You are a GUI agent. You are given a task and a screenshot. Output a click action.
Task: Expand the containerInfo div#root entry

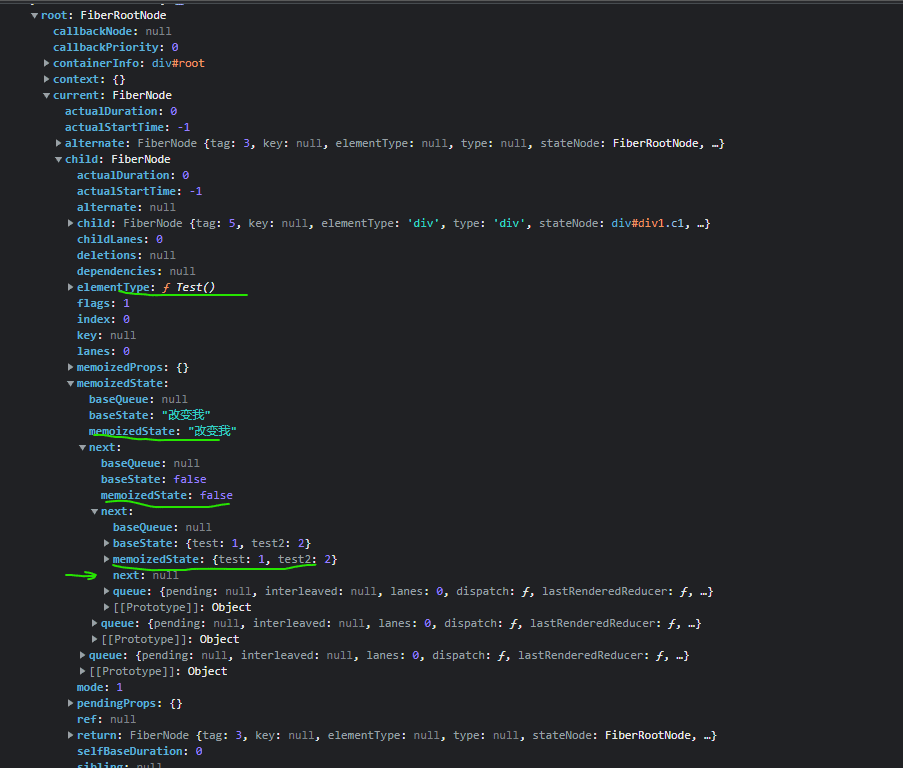(x=47, y=64)
